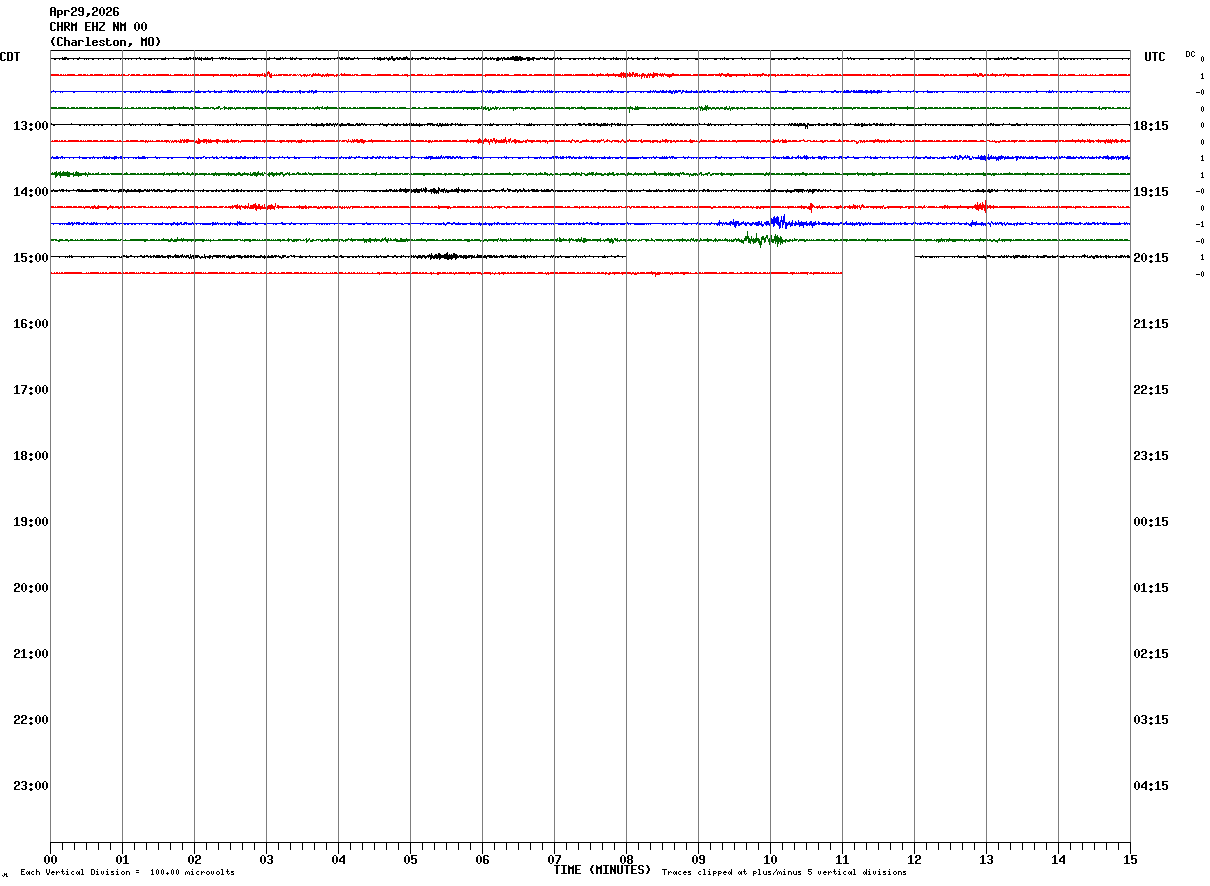Select the 23:00 CDT time label
The width and height of the screenshot is (1210, 886).
pos(31,785)
